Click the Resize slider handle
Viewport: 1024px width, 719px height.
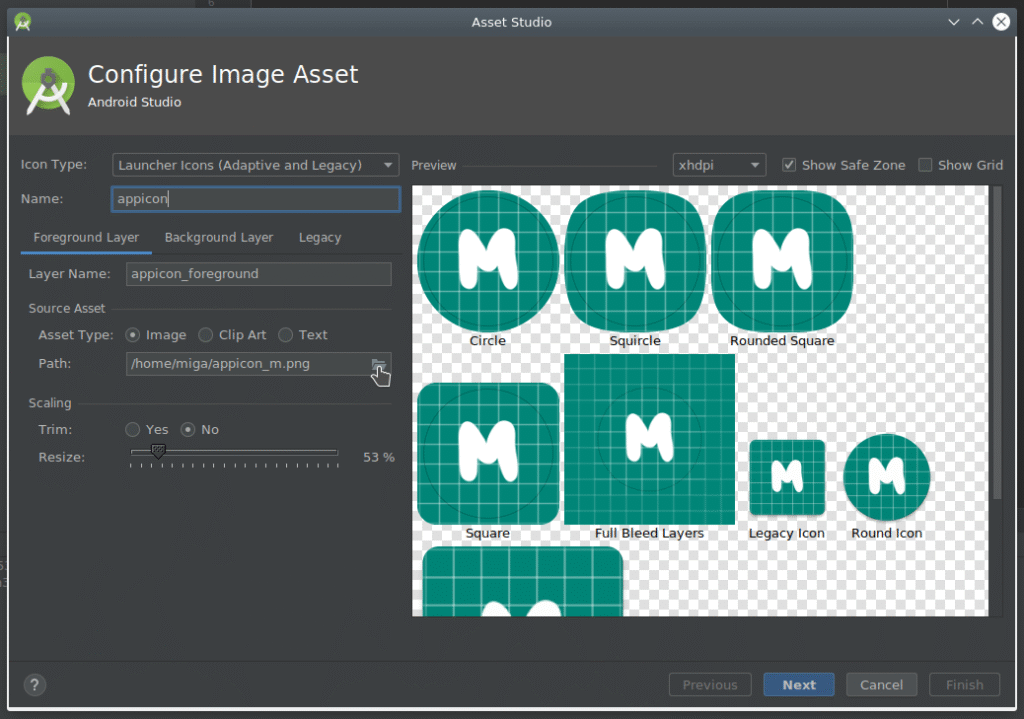pos(158,451)
